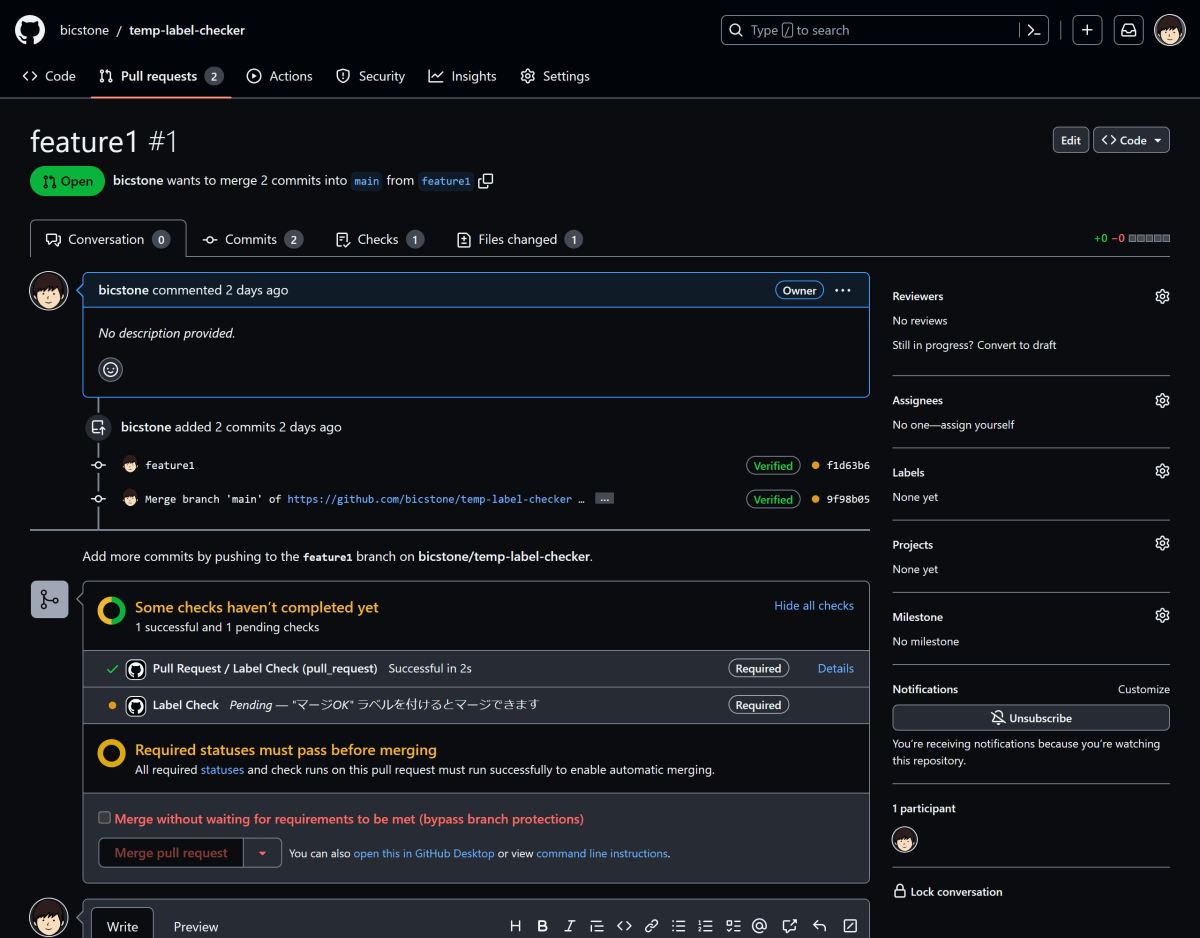Switch editor to Preview tab

coord(196,926)
